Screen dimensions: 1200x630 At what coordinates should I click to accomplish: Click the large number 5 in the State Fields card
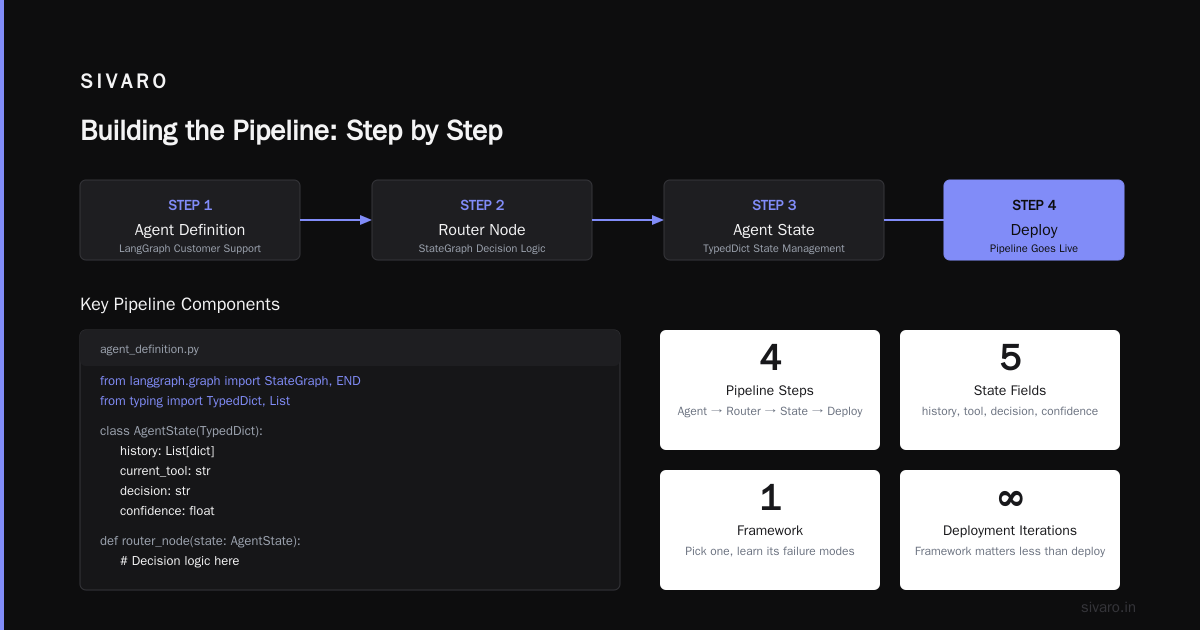(x=1010, y=358)
